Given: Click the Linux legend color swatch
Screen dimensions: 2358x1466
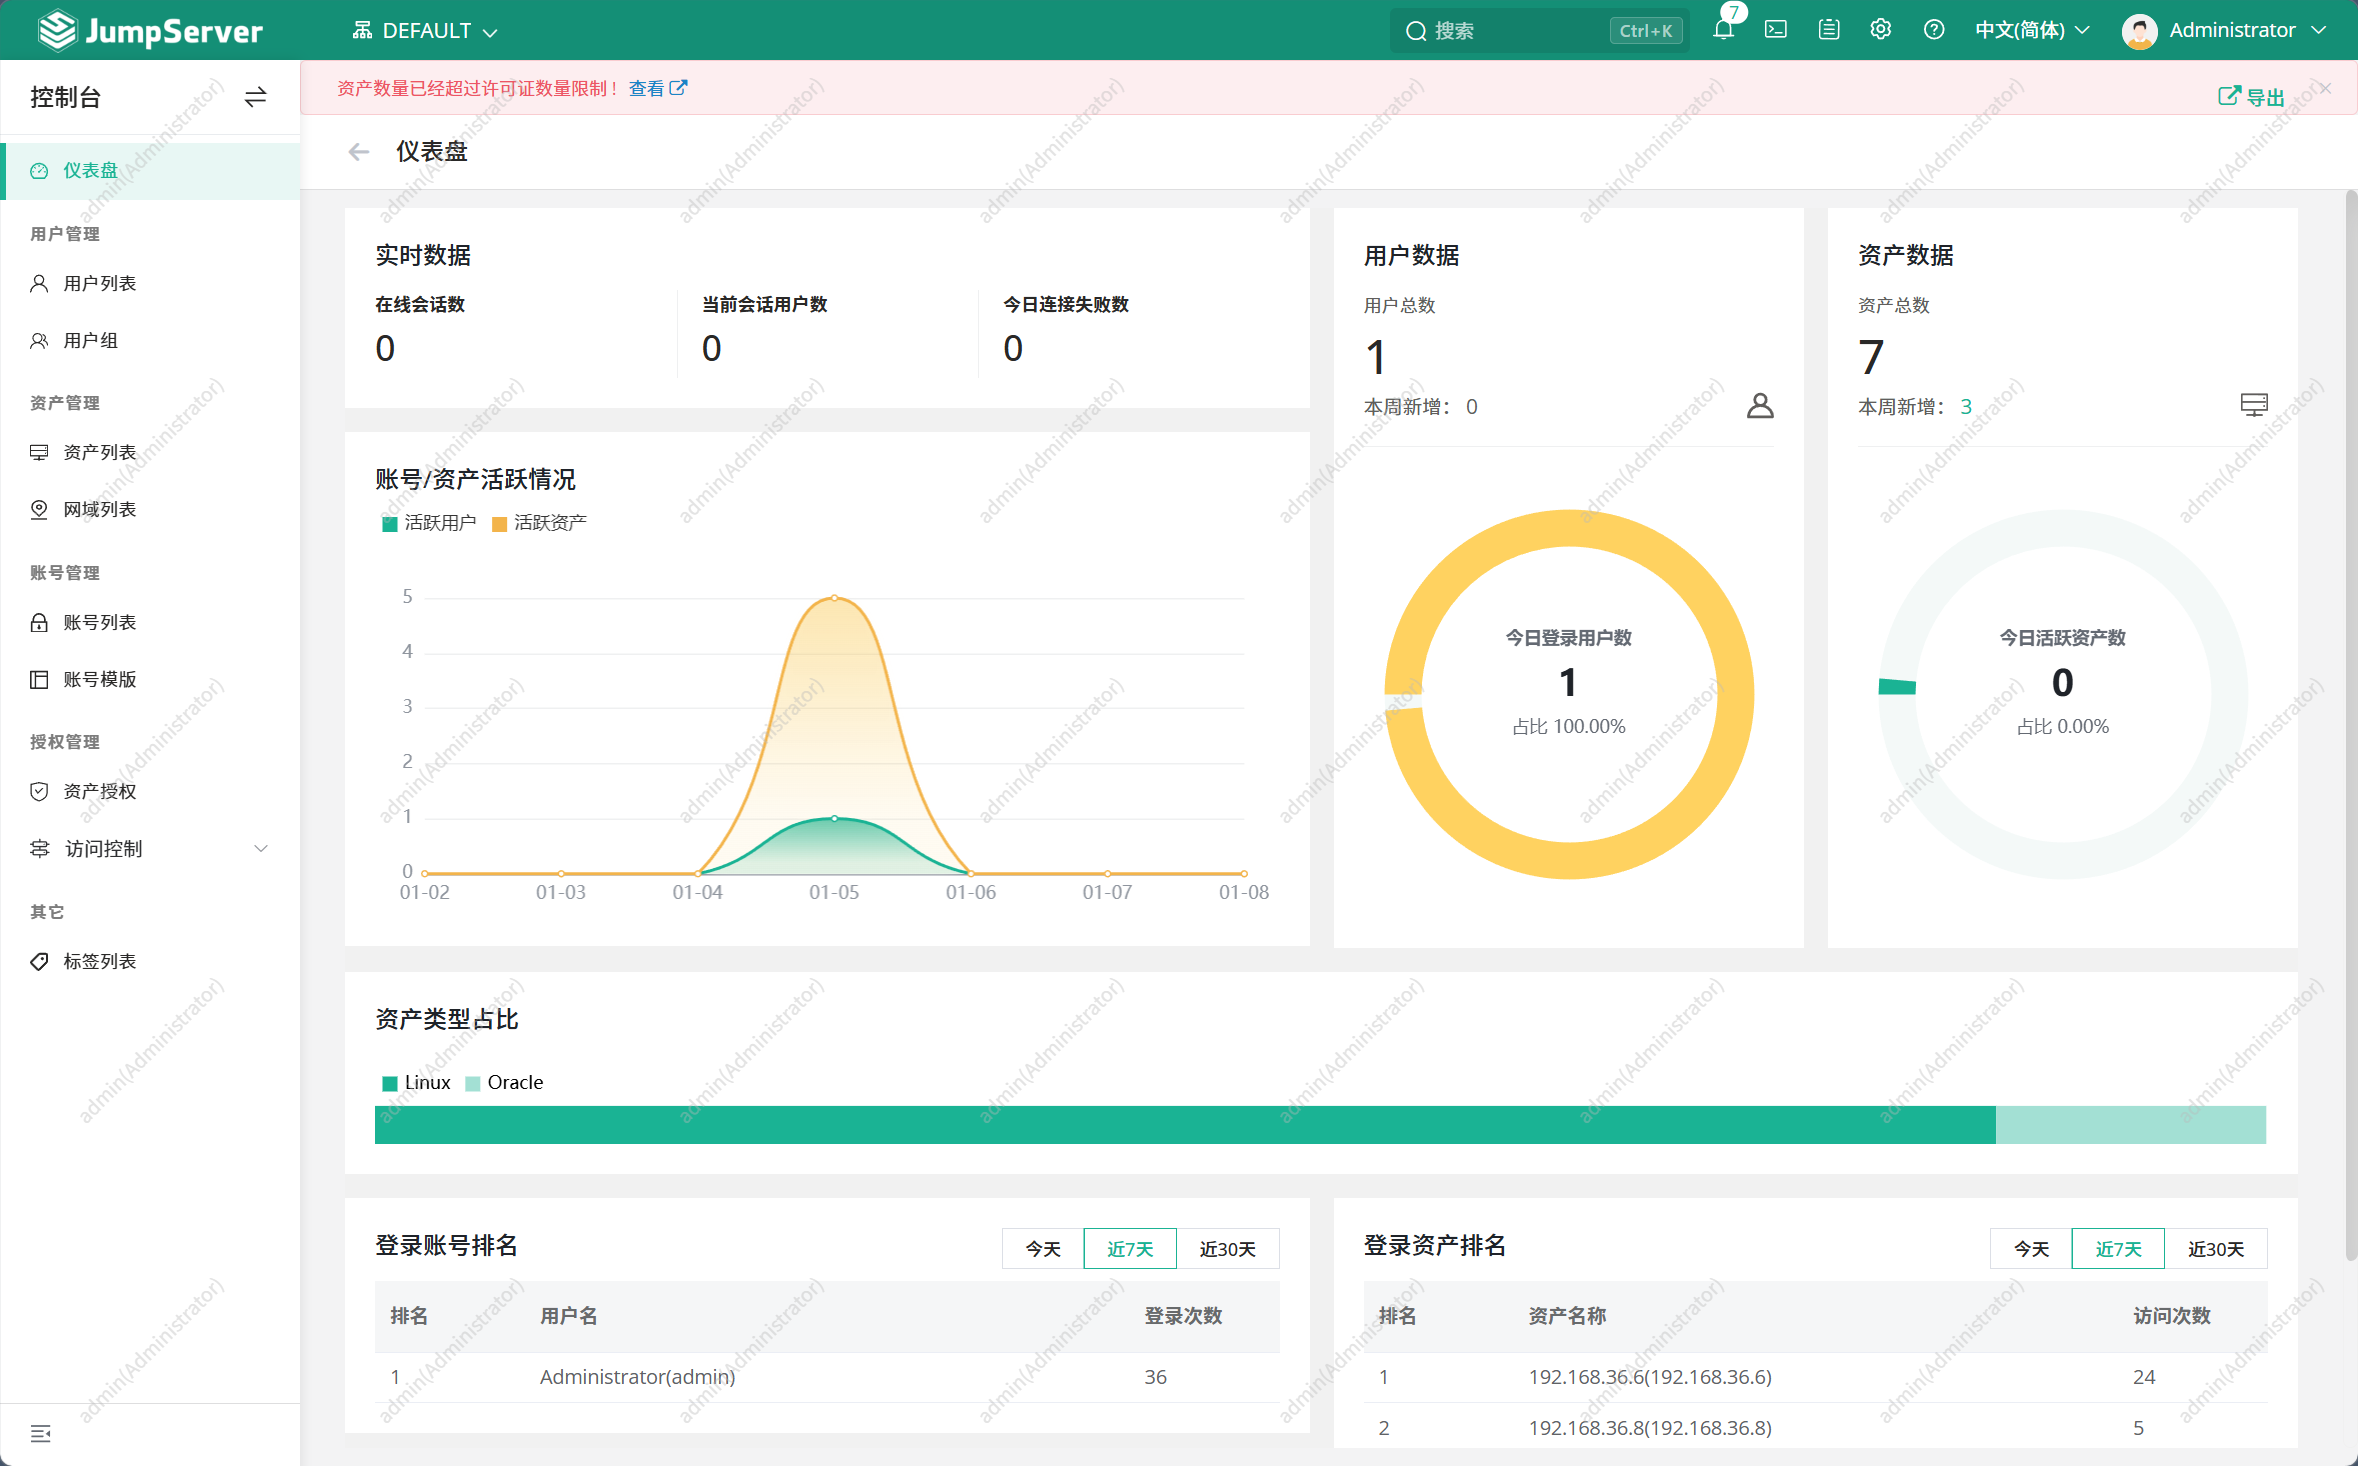Looking at the screenshot, I should tap(390, 1083).
